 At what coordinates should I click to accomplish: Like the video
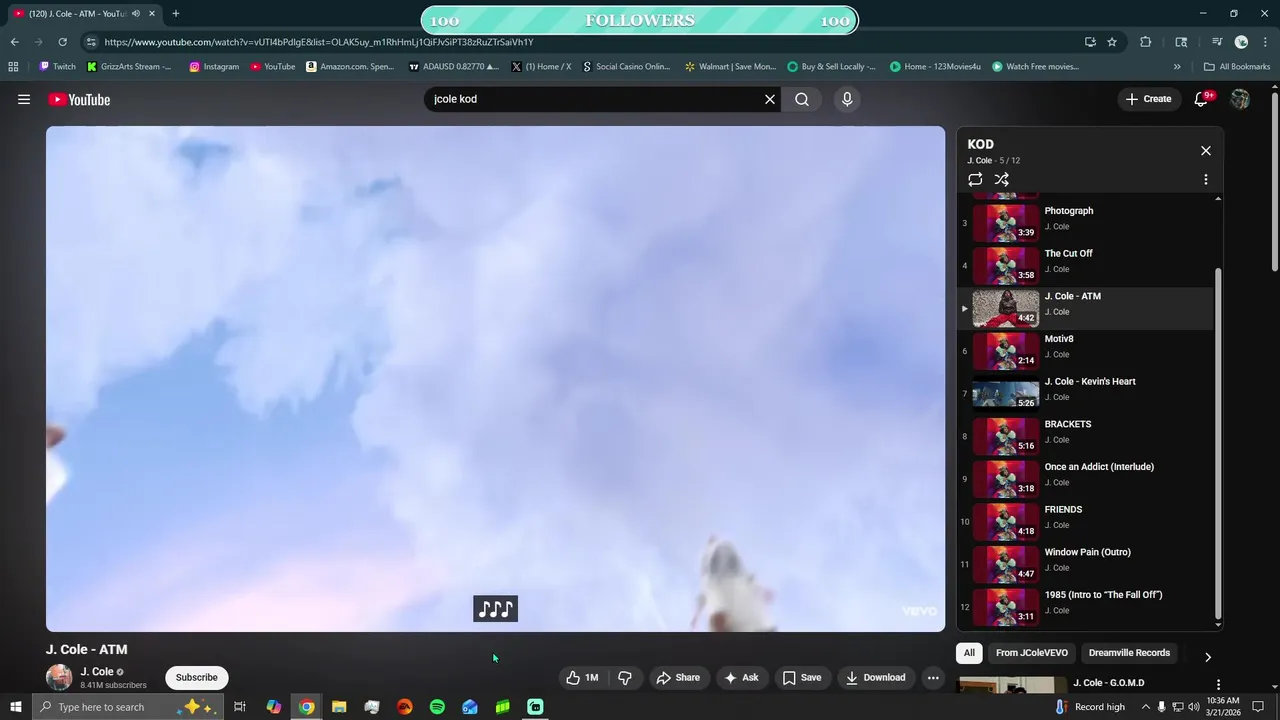pos(582,678)
